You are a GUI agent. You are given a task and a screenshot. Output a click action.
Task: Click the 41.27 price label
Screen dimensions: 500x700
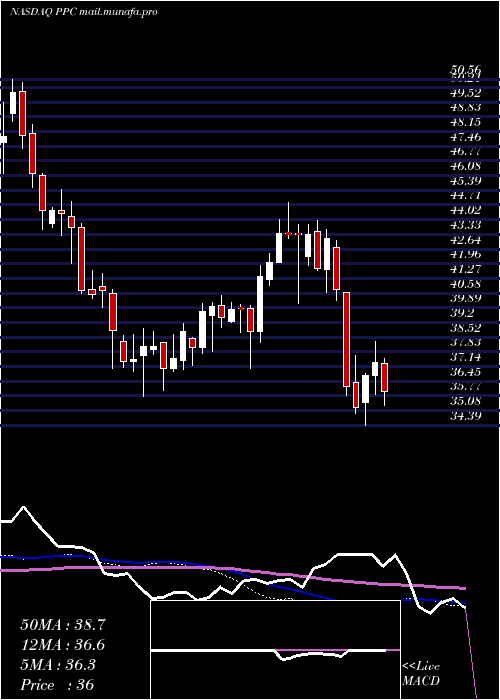click(x=466, y=269)
